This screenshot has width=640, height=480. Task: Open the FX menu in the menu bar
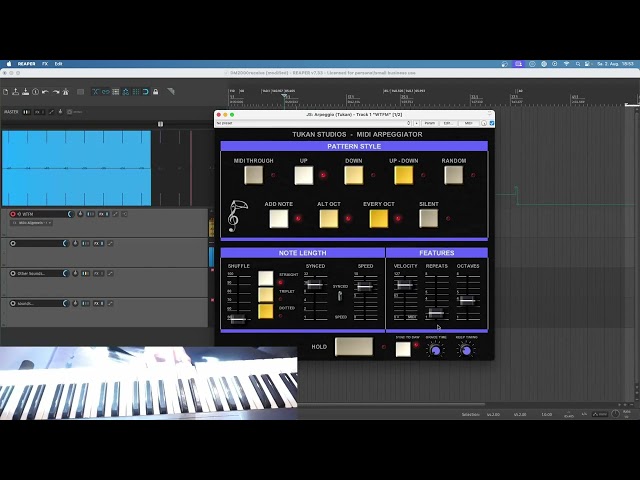(45, 64)
